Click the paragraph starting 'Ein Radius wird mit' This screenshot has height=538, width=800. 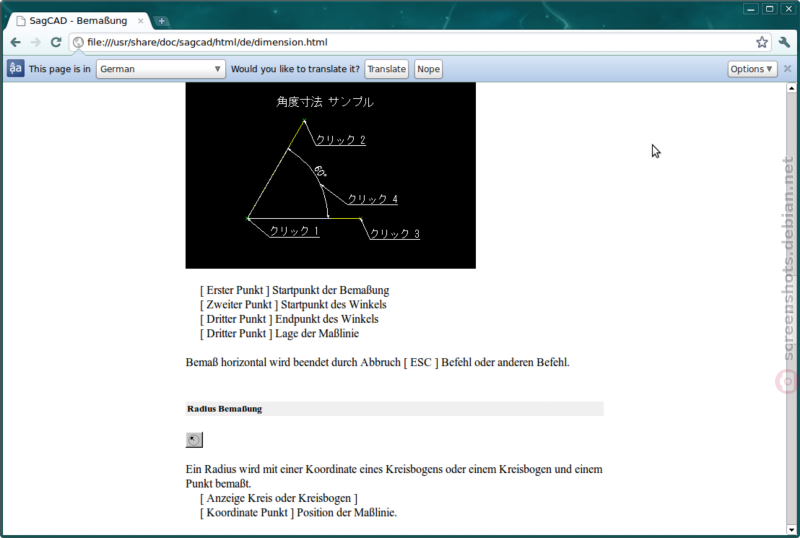394,476
